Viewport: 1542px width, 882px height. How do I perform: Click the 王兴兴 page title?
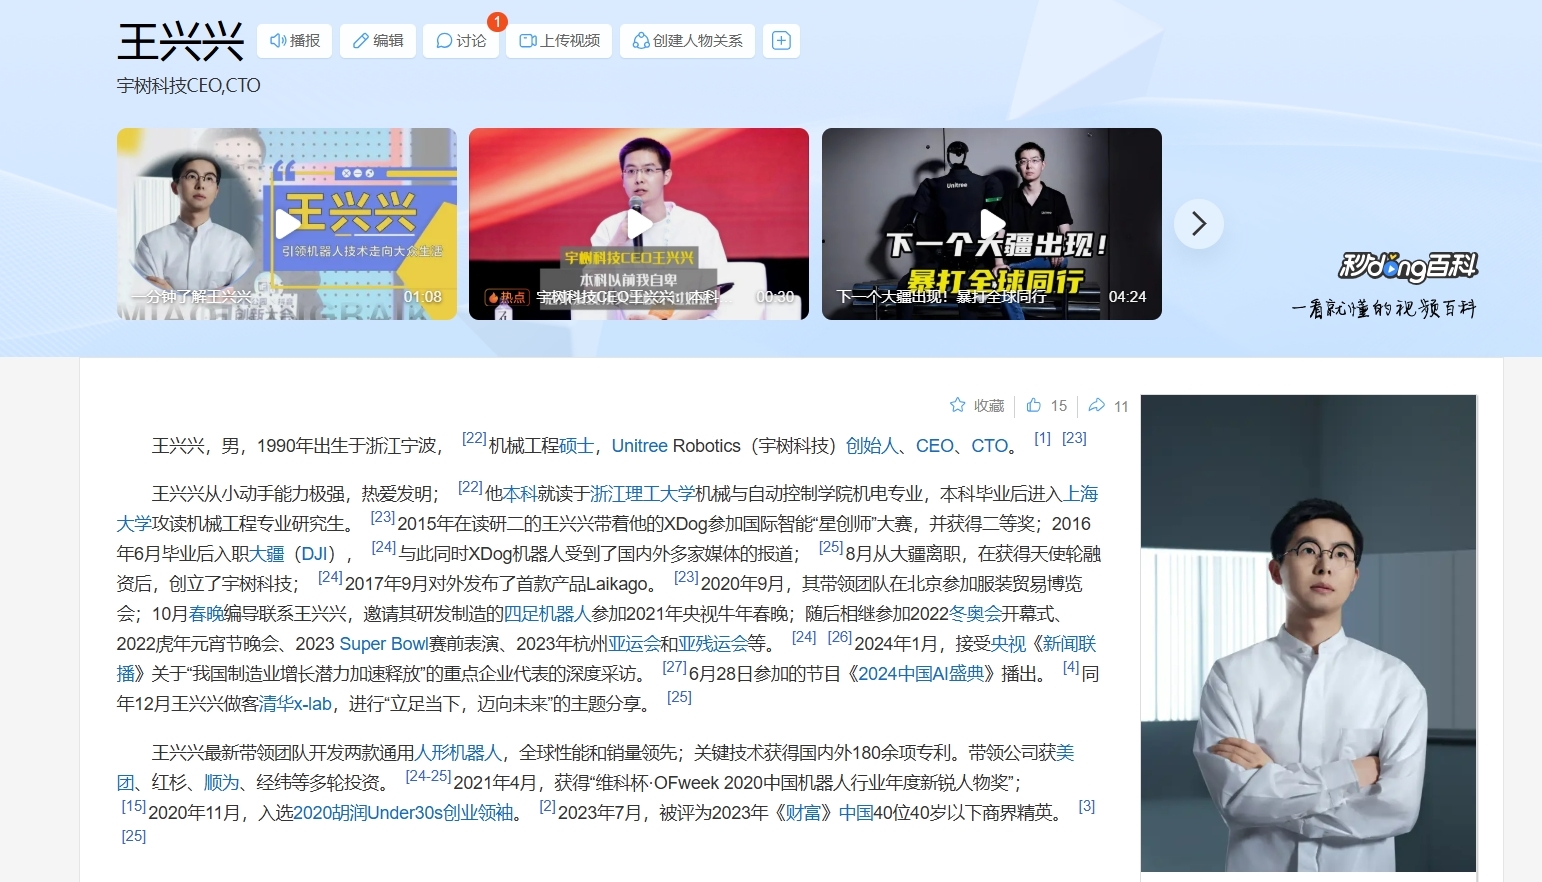181,42
